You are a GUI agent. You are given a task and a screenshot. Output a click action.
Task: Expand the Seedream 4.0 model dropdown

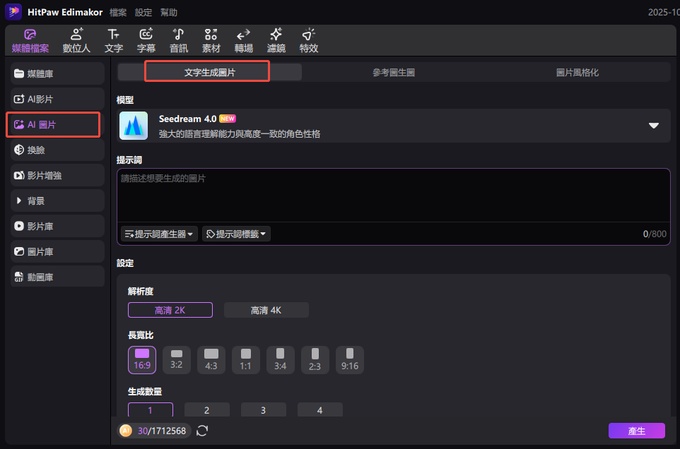(x=653, y=126)
